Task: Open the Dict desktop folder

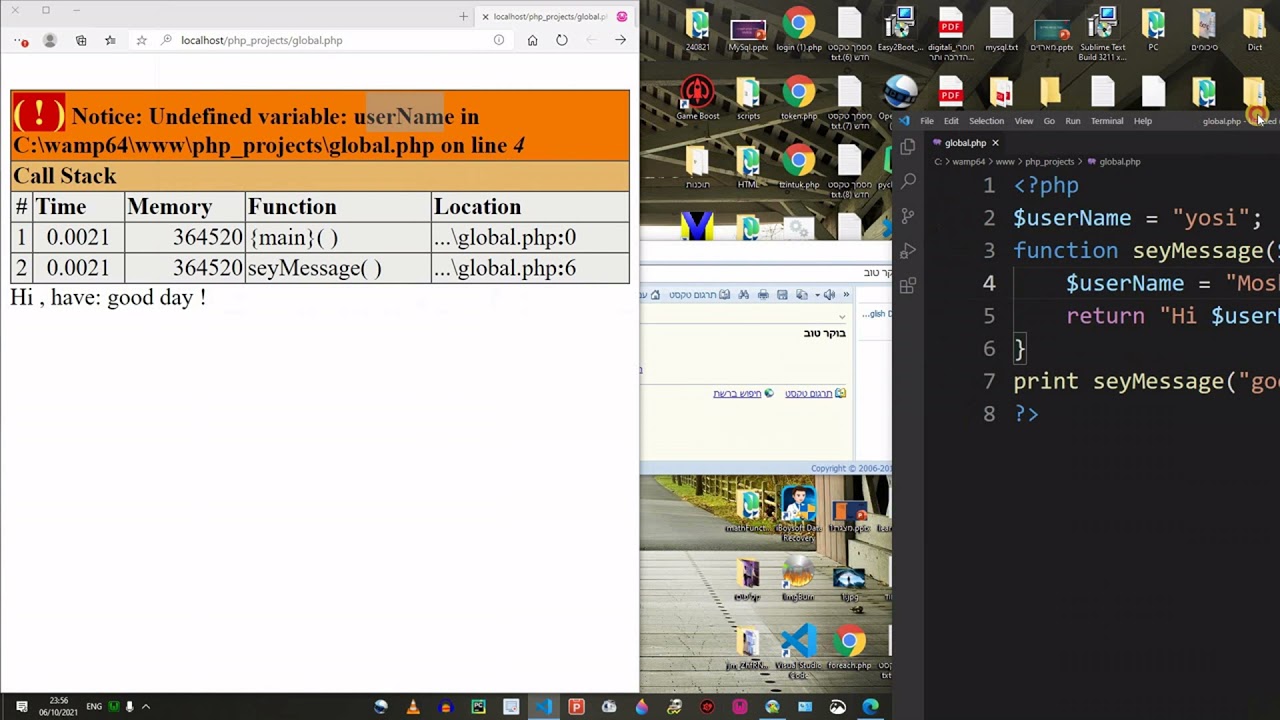Action: tap(1254, 31)
